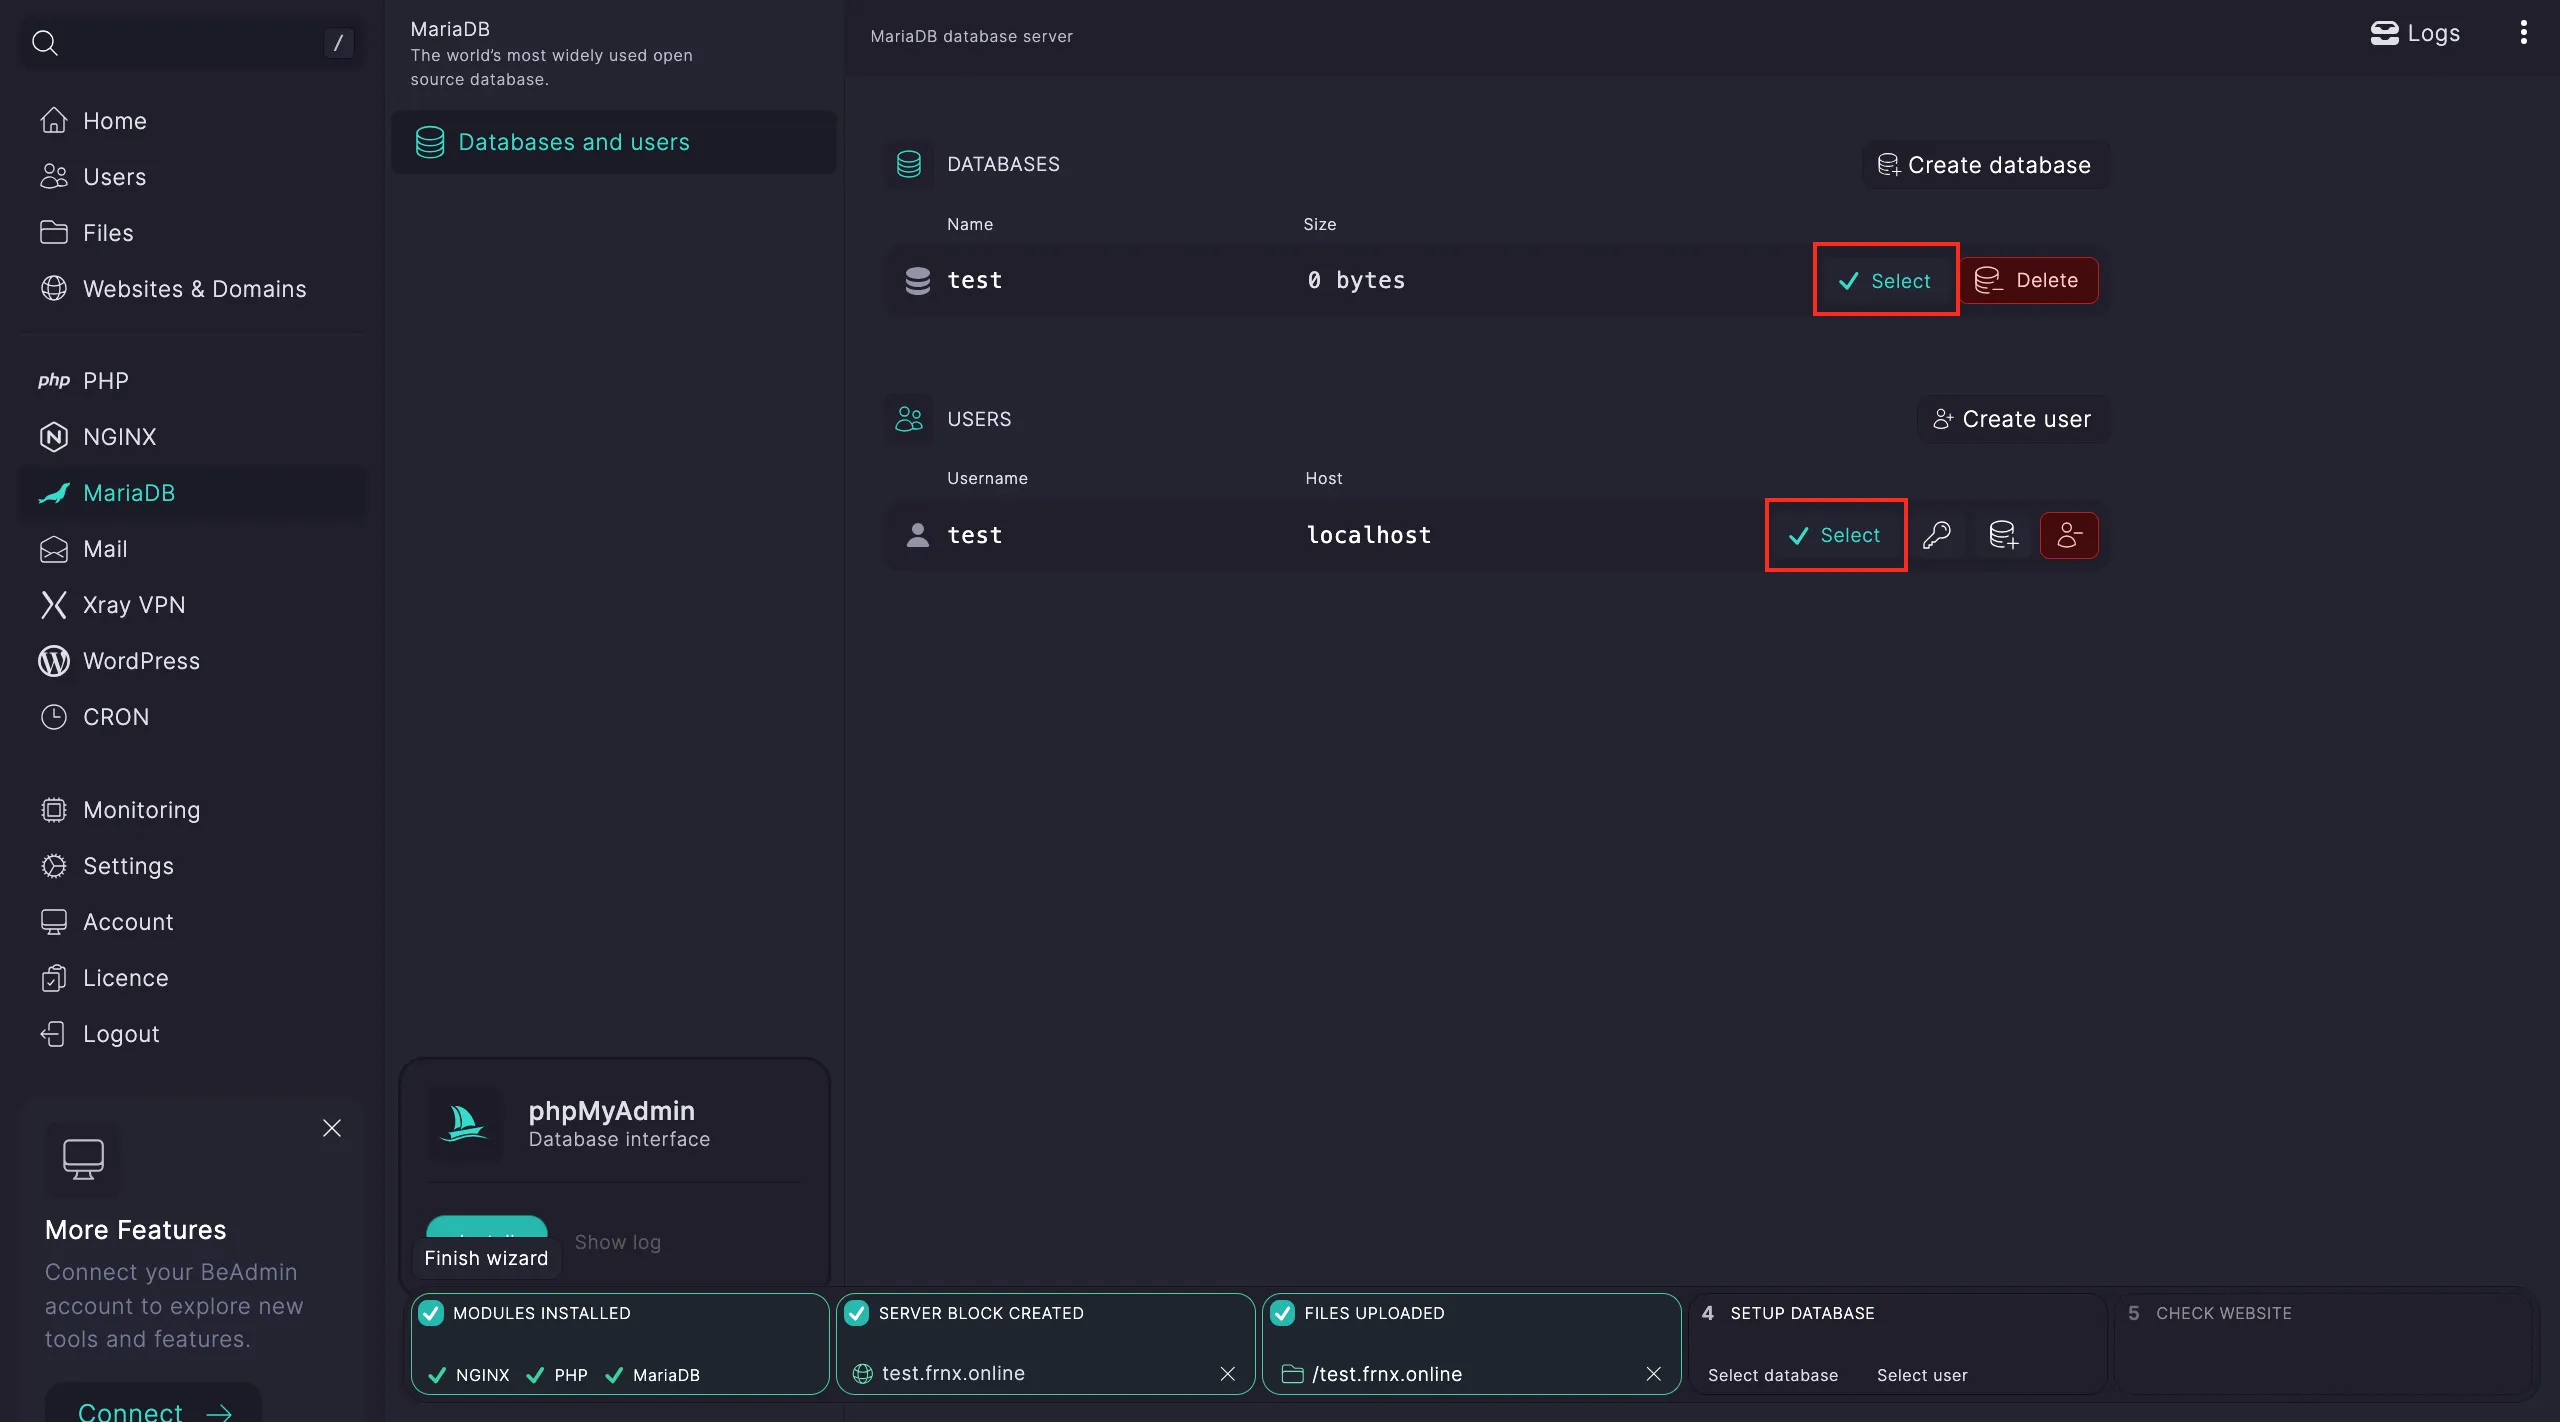The image size is (2560, 1422).
Task: Click the DATABASES section icon
Action: coord(909,164)
